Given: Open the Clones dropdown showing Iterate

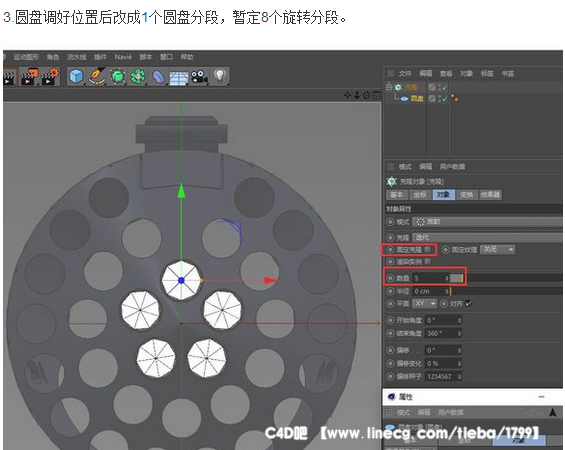Looking at the screenshot, I should pos(488,237).
